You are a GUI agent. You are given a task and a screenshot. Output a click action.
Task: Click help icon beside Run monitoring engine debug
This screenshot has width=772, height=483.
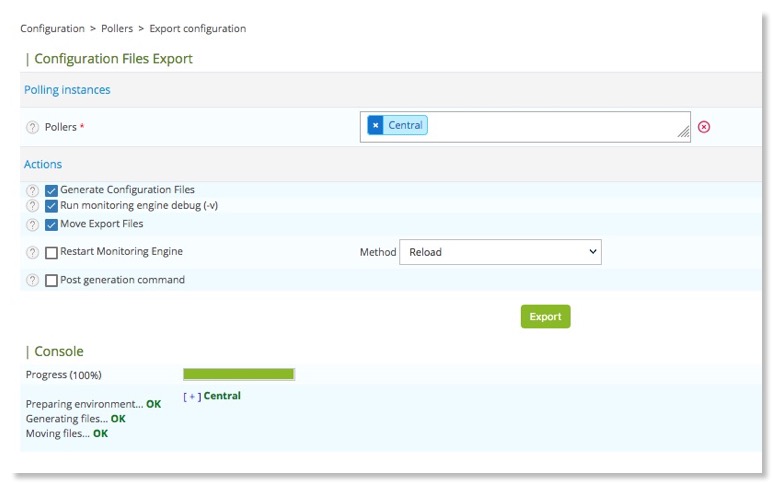(32, 206)
